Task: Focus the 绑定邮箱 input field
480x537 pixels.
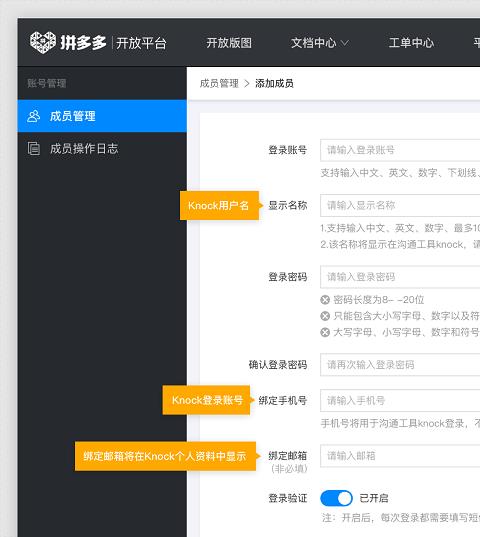Action: (400, 456)
